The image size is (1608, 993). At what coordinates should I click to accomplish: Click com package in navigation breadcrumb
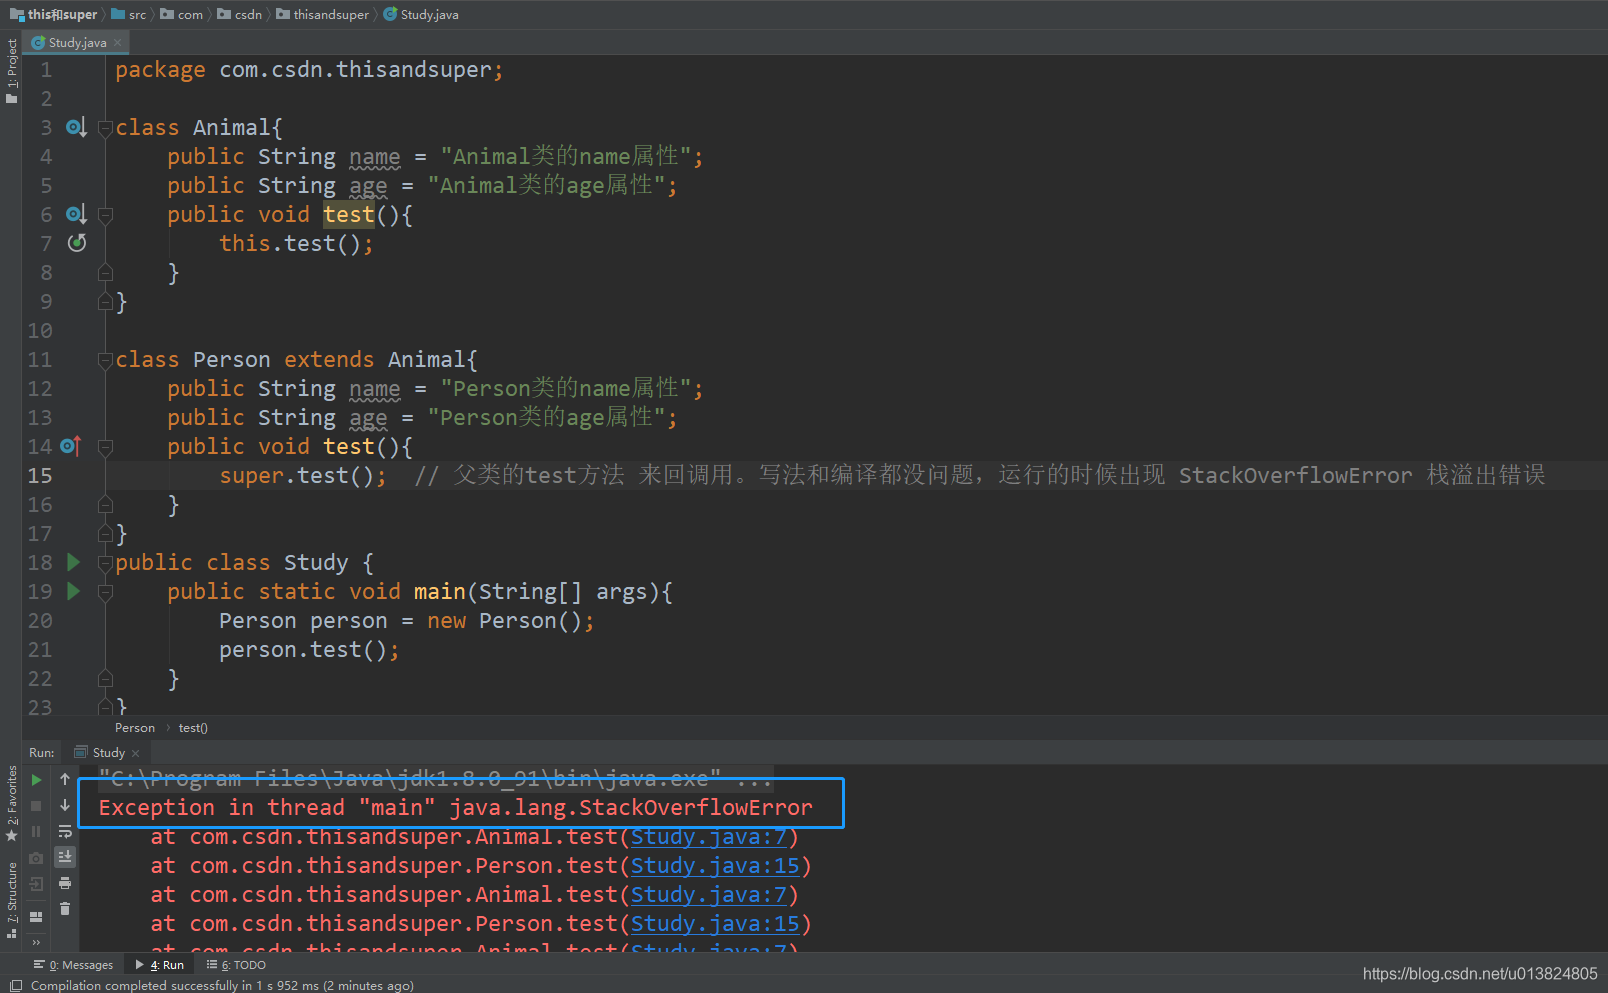point(182,14)
